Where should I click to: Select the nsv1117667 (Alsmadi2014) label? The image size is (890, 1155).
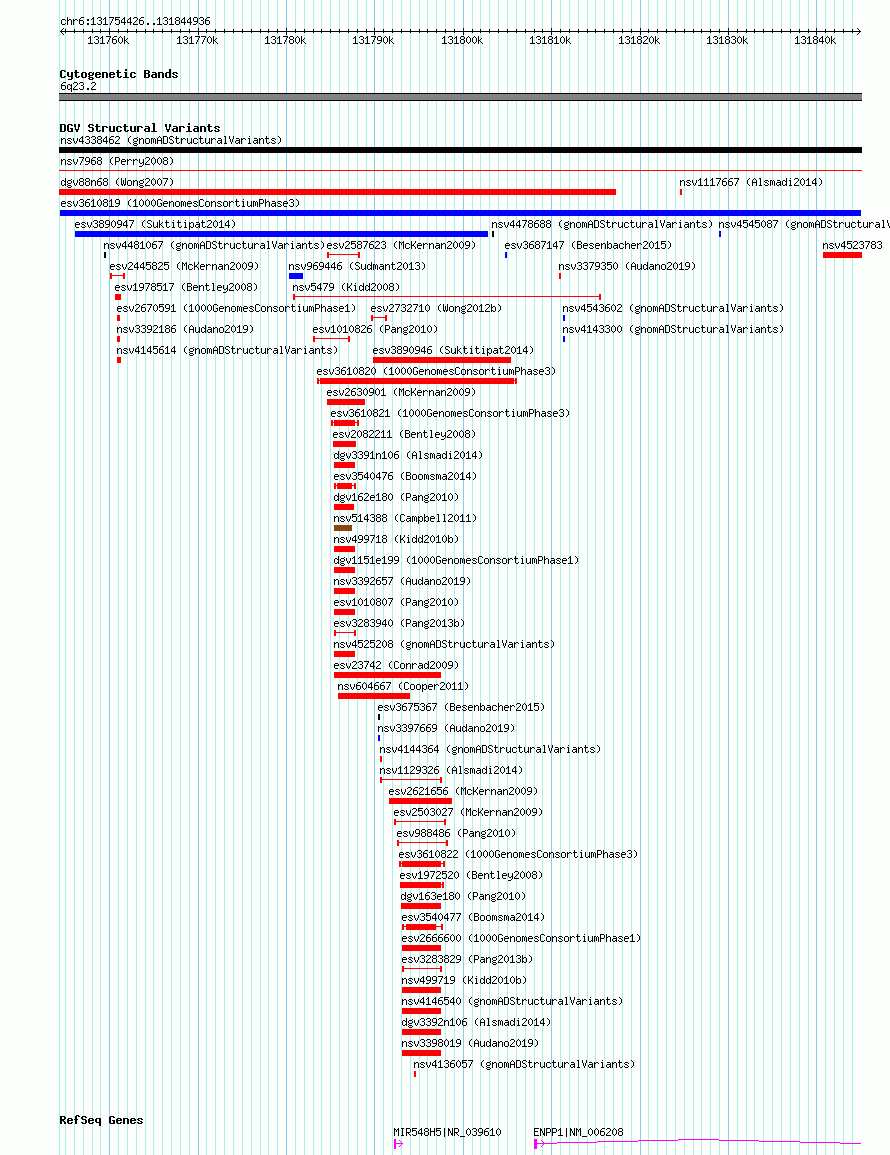point(751,182)
